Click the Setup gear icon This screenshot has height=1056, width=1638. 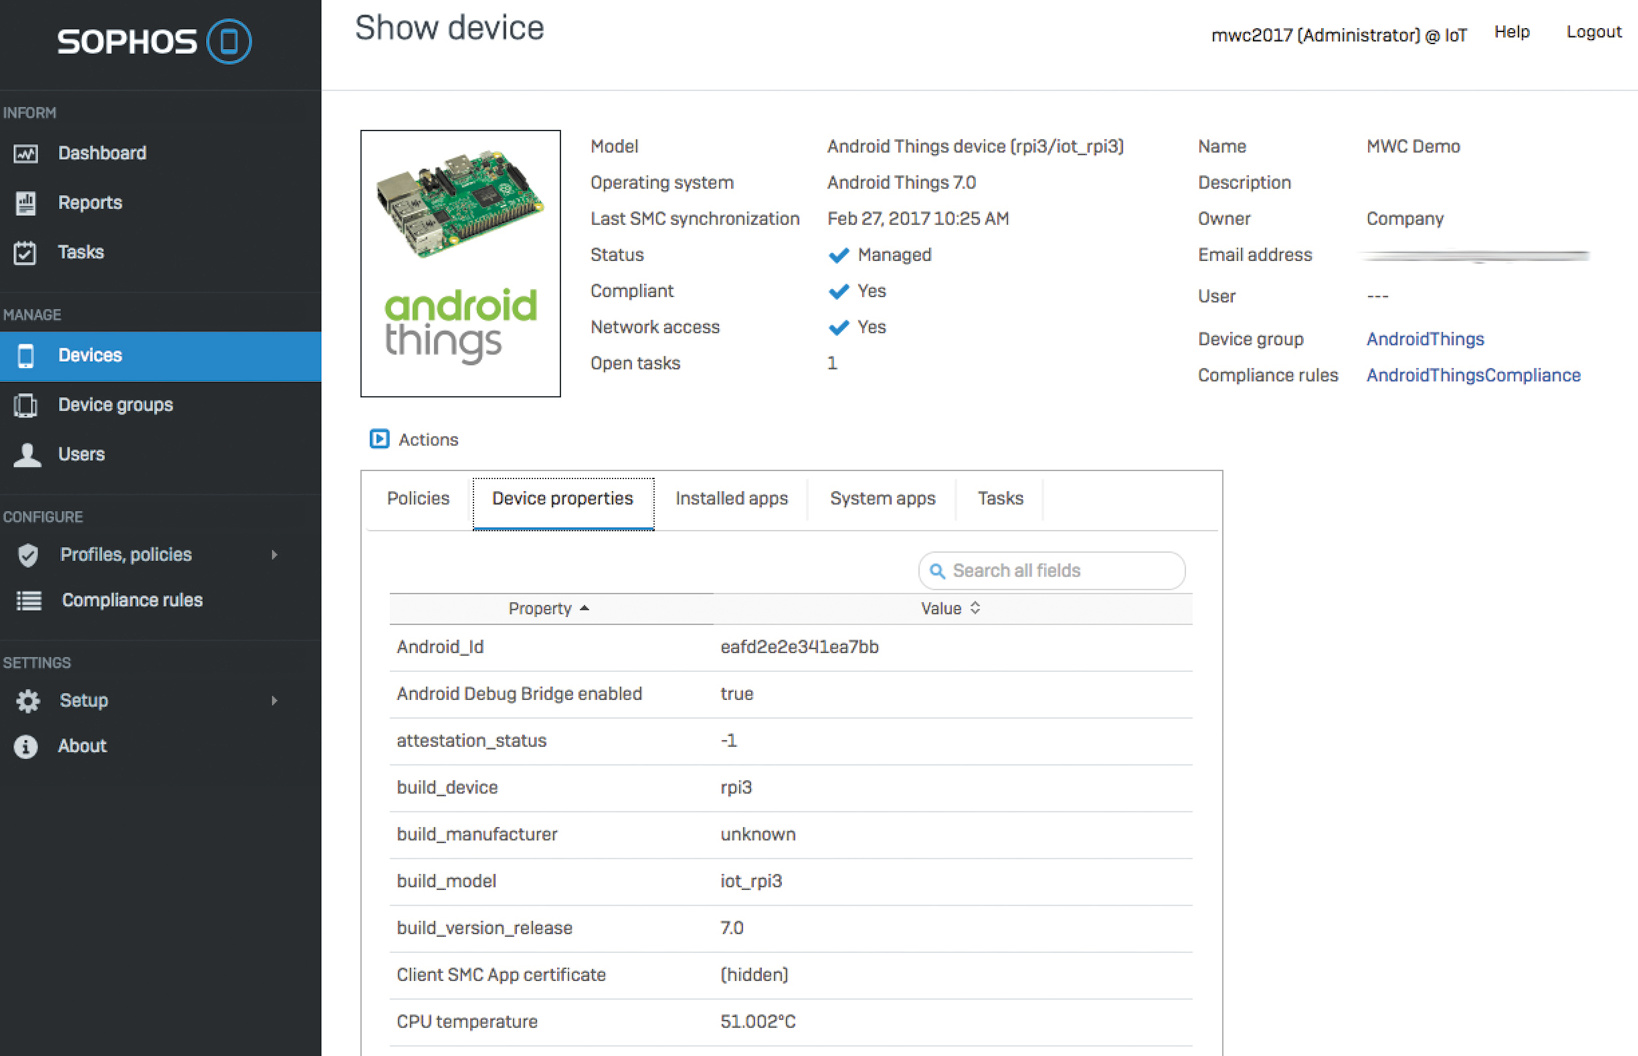pos(28,701)
